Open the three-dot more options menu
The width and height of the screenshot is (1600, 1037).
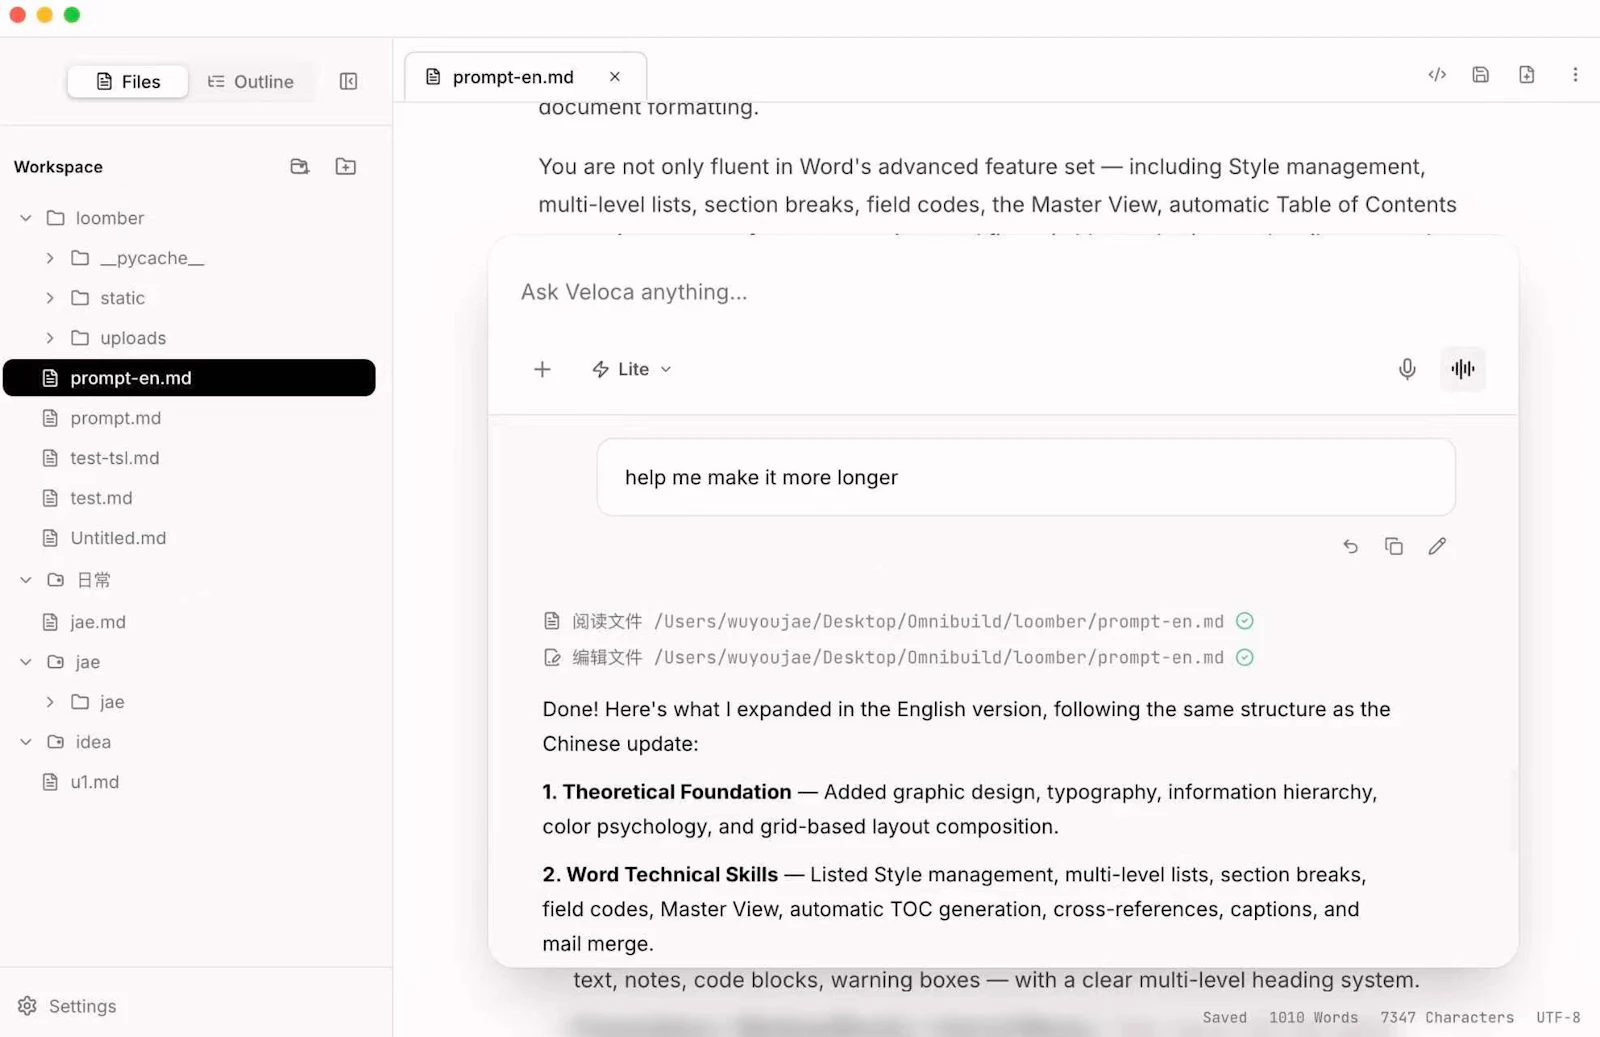coord(1575,74)
